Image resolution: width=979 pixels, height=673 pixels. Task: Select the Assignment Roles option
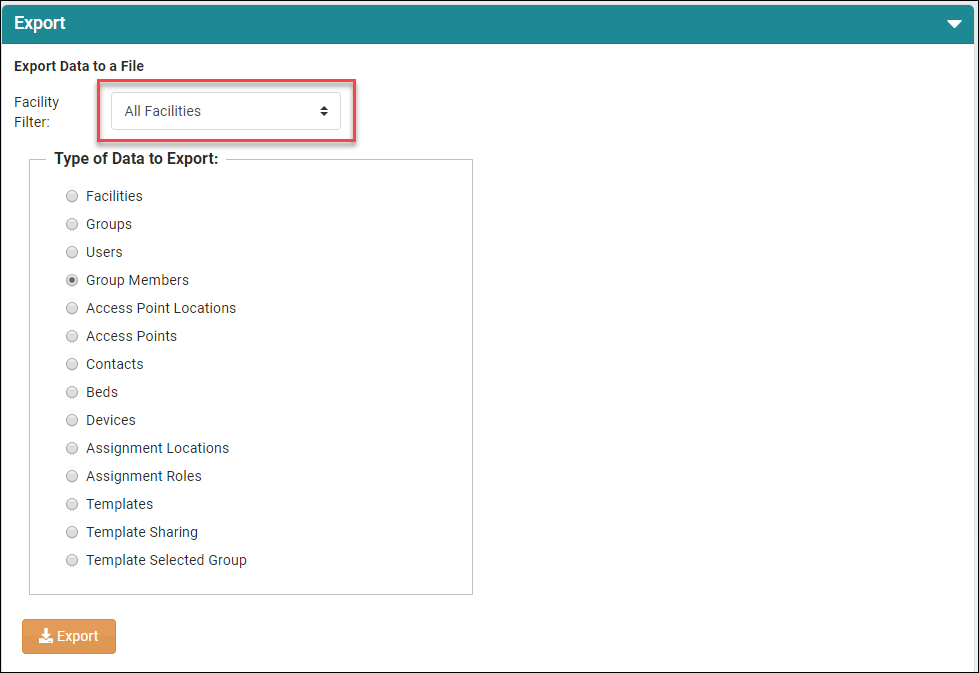72,476
